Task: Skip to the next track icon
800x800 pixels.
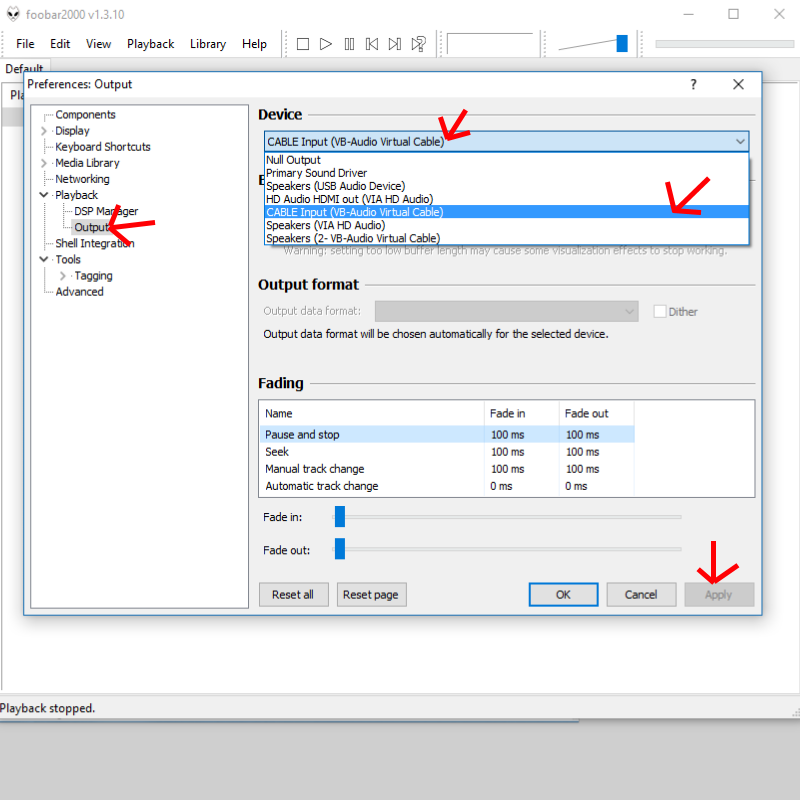Action: 395,44
